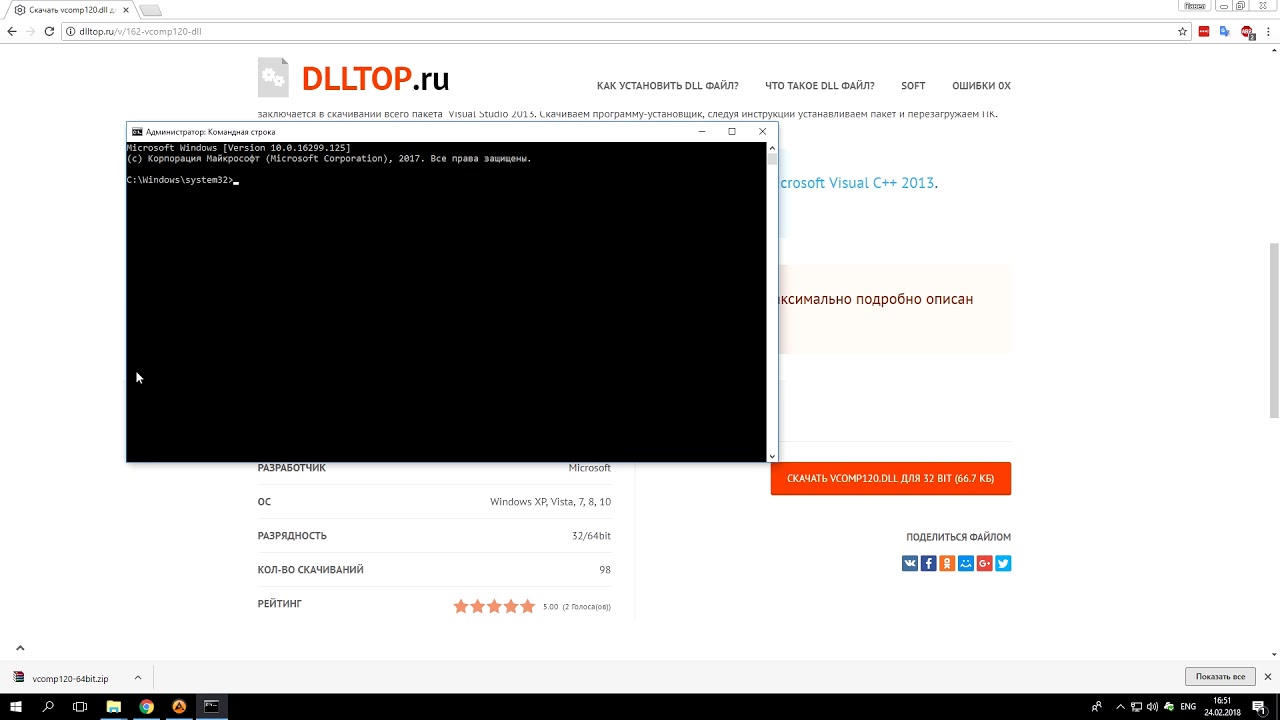Viewport: 1280px width, 720px height.
Task: Click the up chevron at page bottom-left
Action: tap(20, 648)
